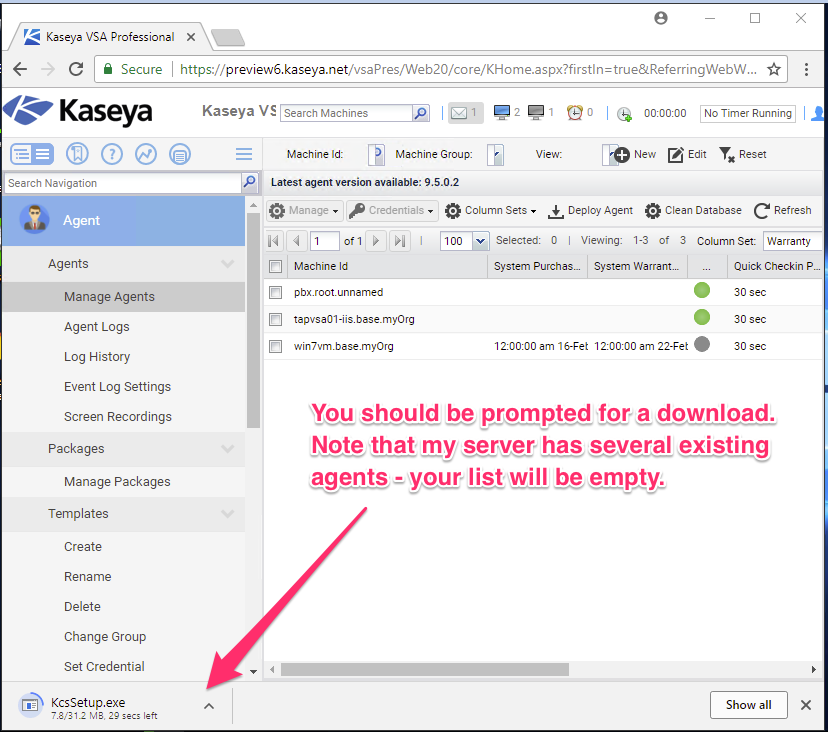
Task: Click the notes list icon in navigation
Action: (180, 154)
